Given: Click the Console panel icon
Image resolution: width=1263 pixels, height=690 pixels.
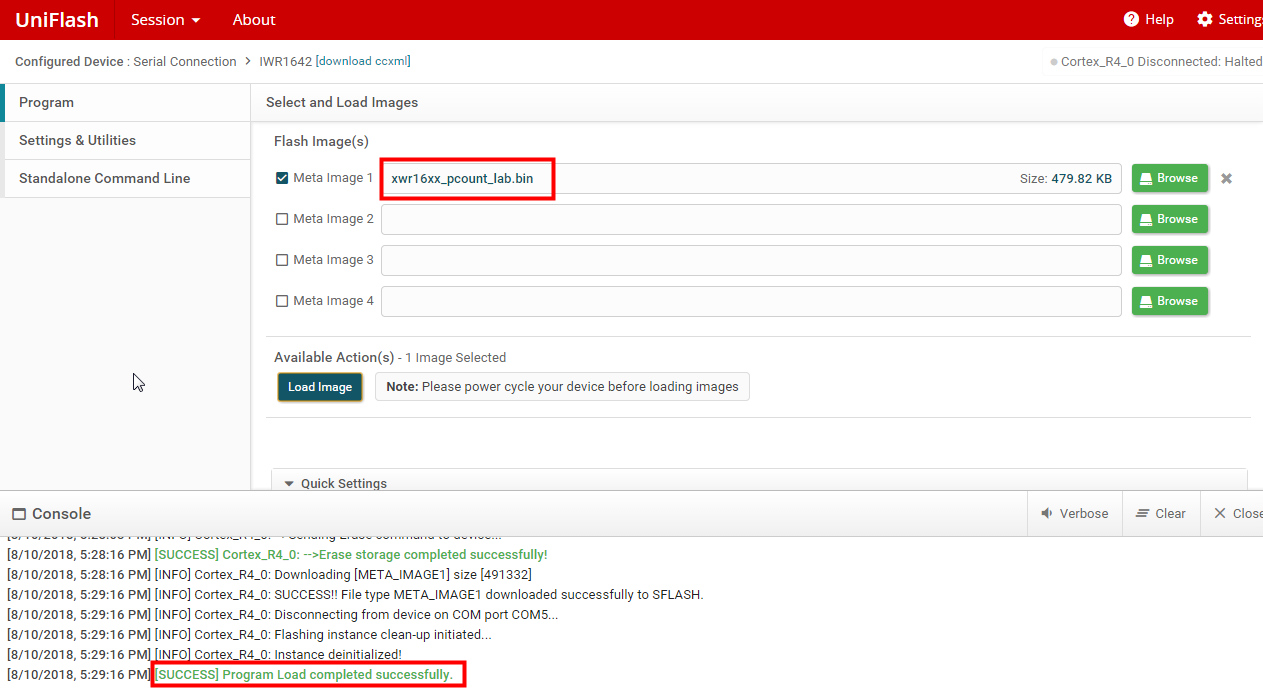Looking at the screenshot, I should tap(19, 514).
